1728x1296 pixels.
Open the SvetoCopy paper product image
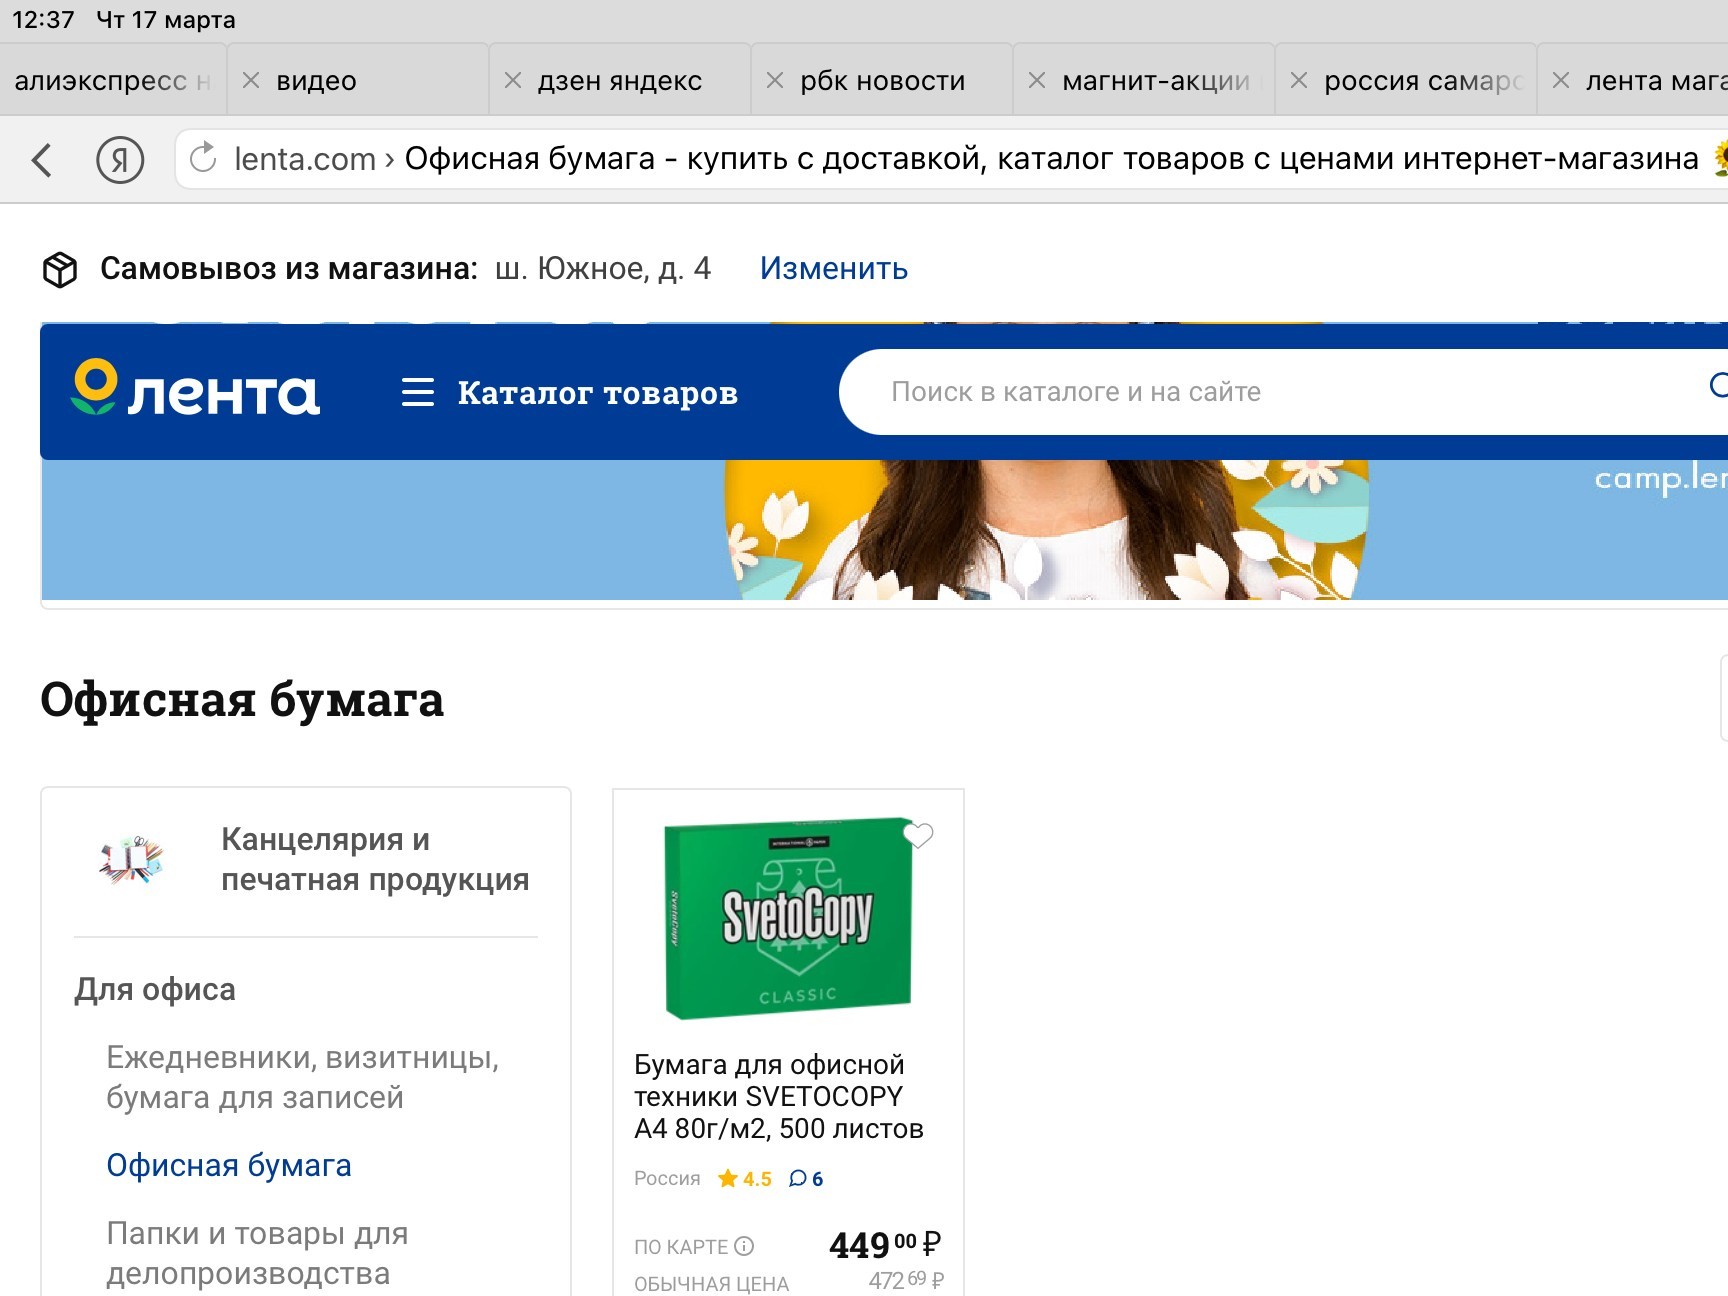tap(789, 919)
